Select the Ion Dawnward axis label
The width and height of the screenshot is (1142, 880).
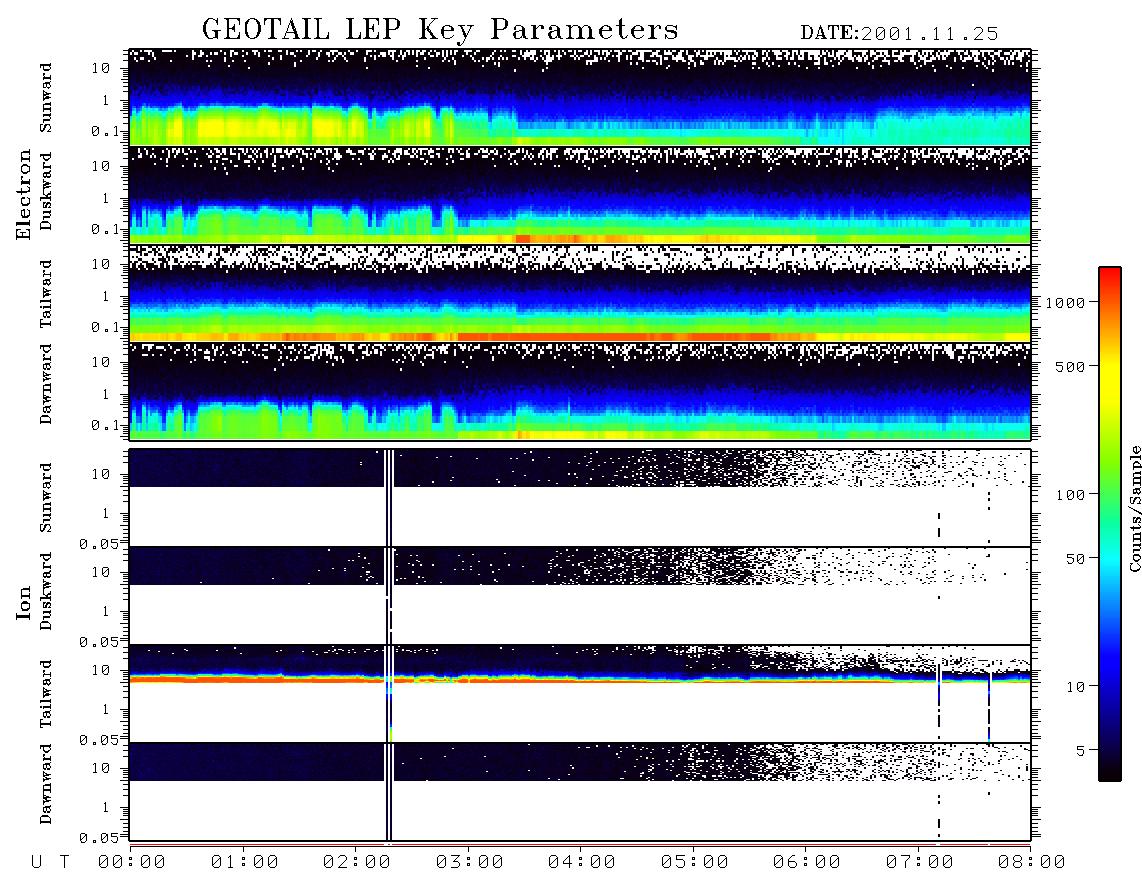click(46, 784)
